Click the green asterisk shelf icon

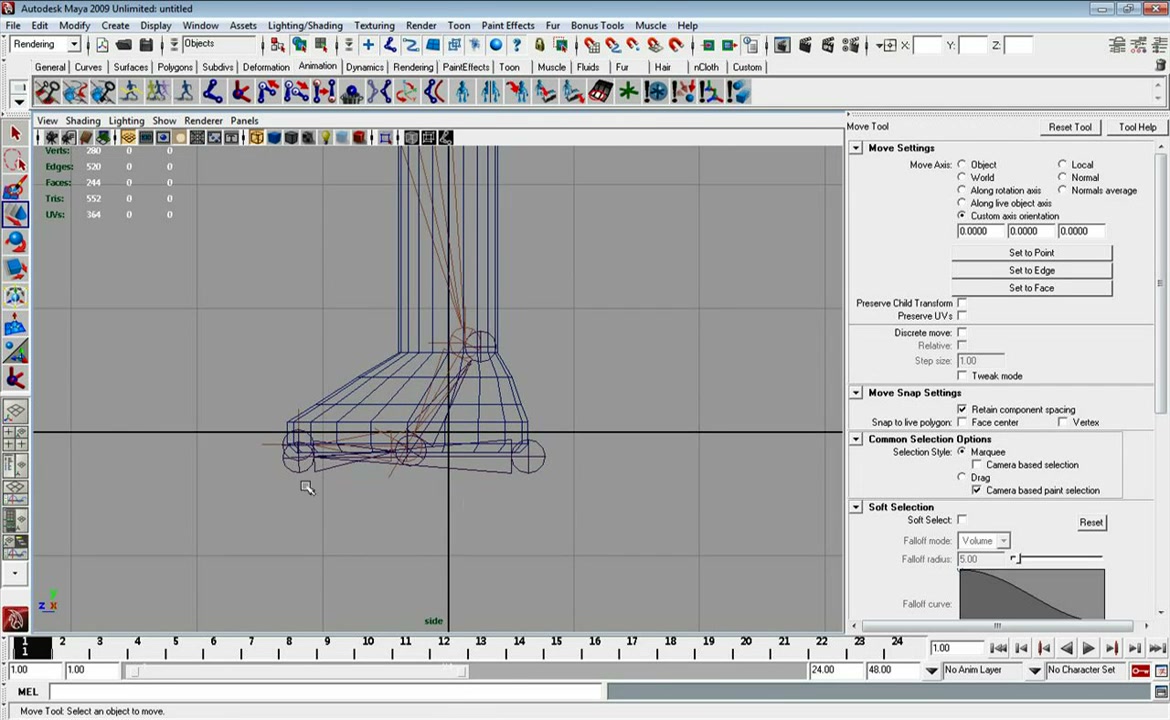628,93
